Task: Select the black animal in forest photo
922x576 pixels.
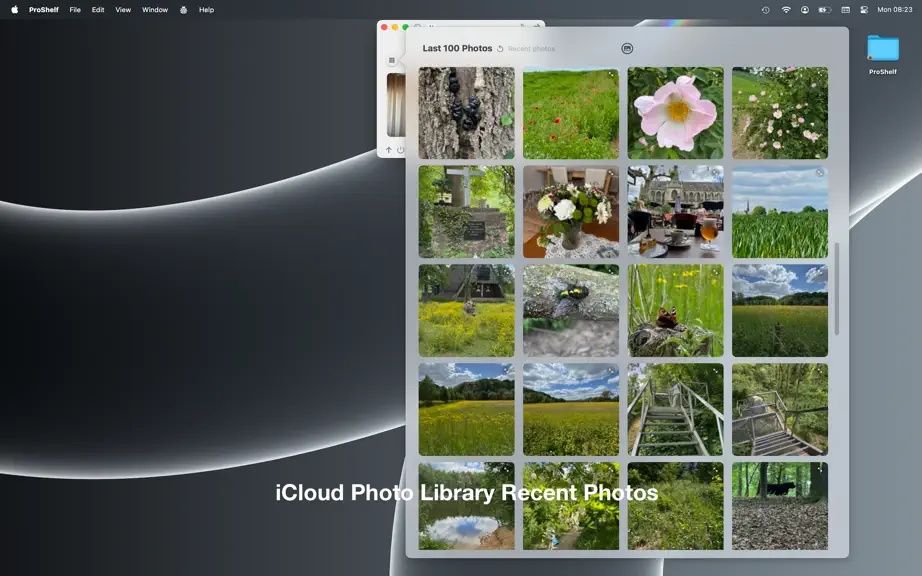Action: click(780, 506)
